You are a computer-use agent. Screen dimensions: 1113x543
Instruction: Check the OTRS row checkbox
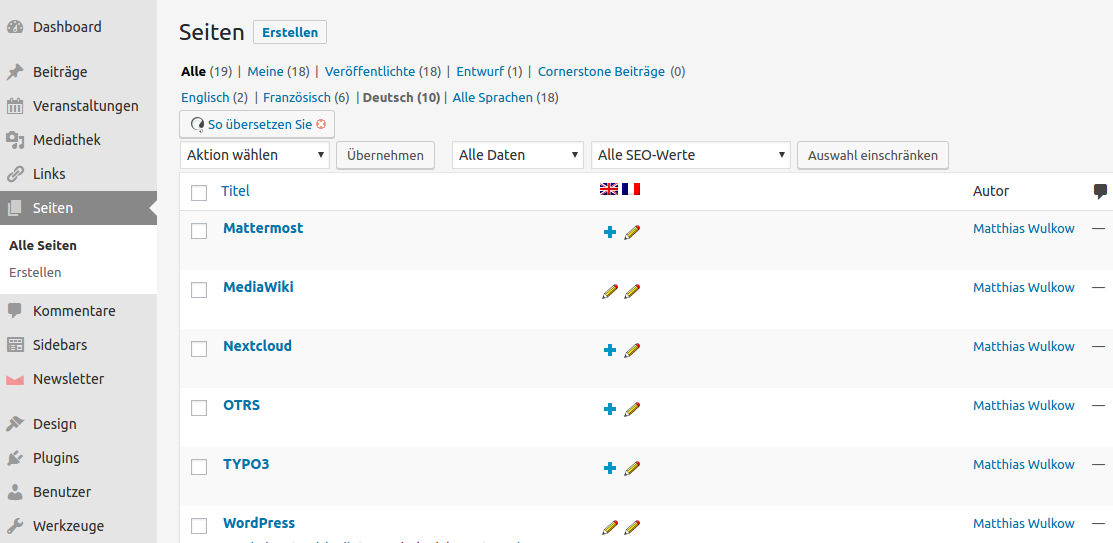(x=199, y=407)
